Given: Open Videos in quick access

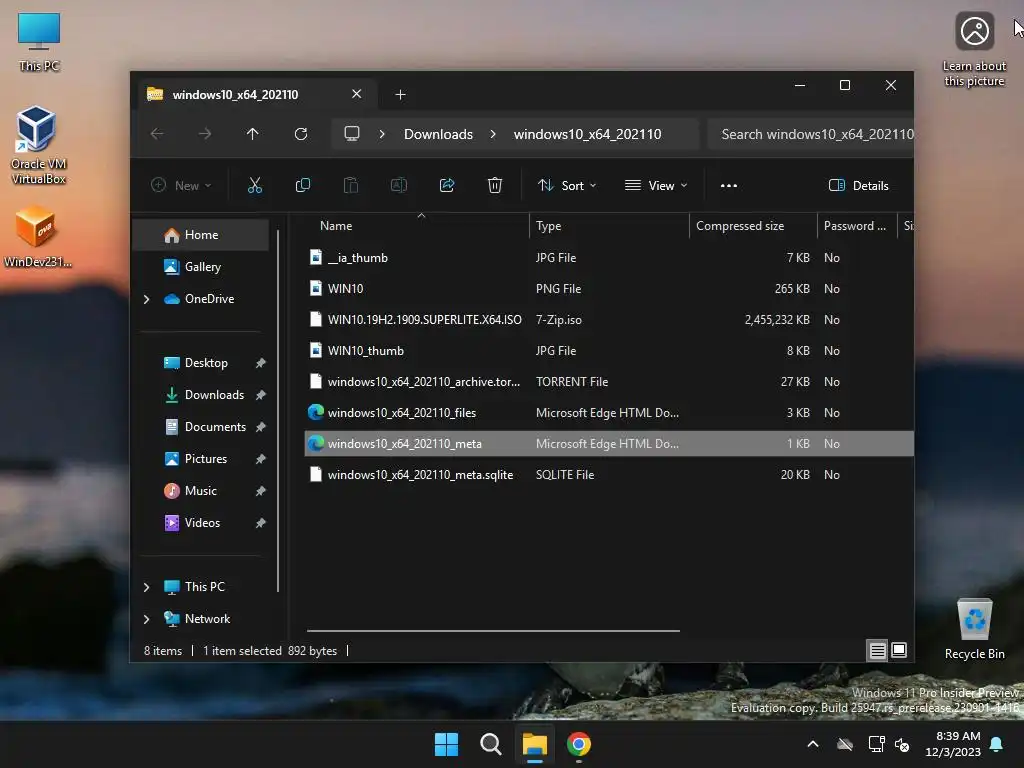Looking at the screenshot, I should (200, 522).
